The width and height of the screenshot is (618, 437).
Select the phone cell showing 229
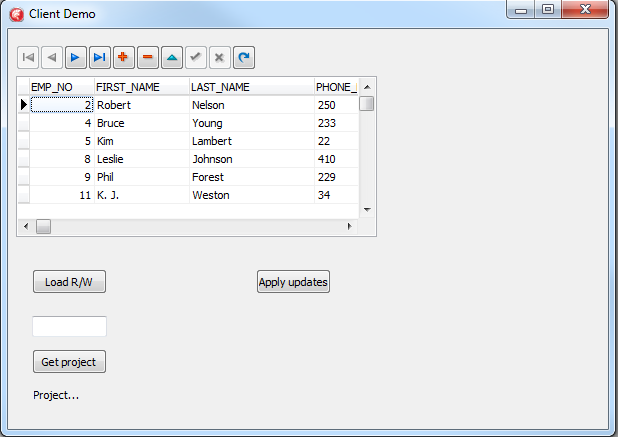pos(337,177)
